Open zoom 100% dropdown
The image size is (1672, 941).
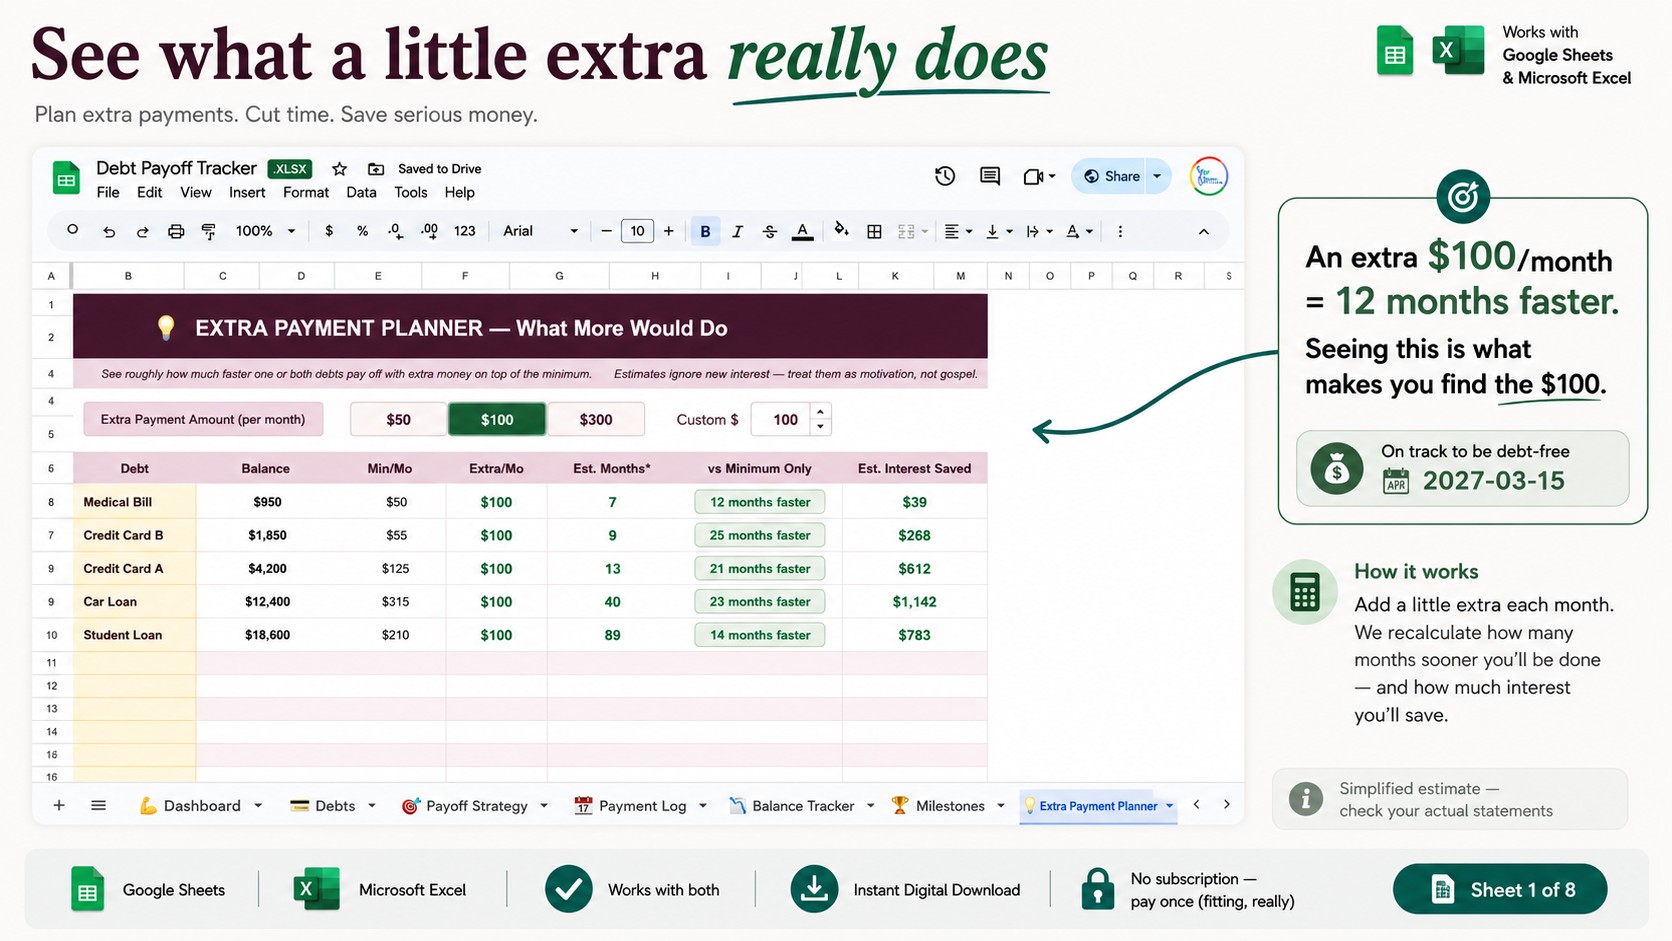(x=265, y=231)
